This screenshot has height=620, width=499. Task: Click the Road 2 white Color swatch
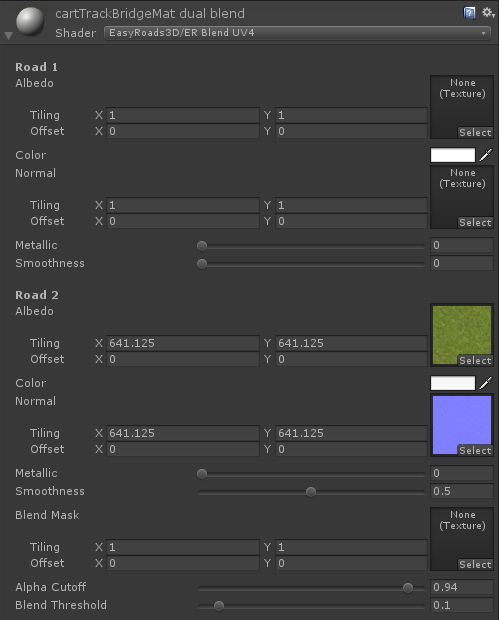click(453, 383)
